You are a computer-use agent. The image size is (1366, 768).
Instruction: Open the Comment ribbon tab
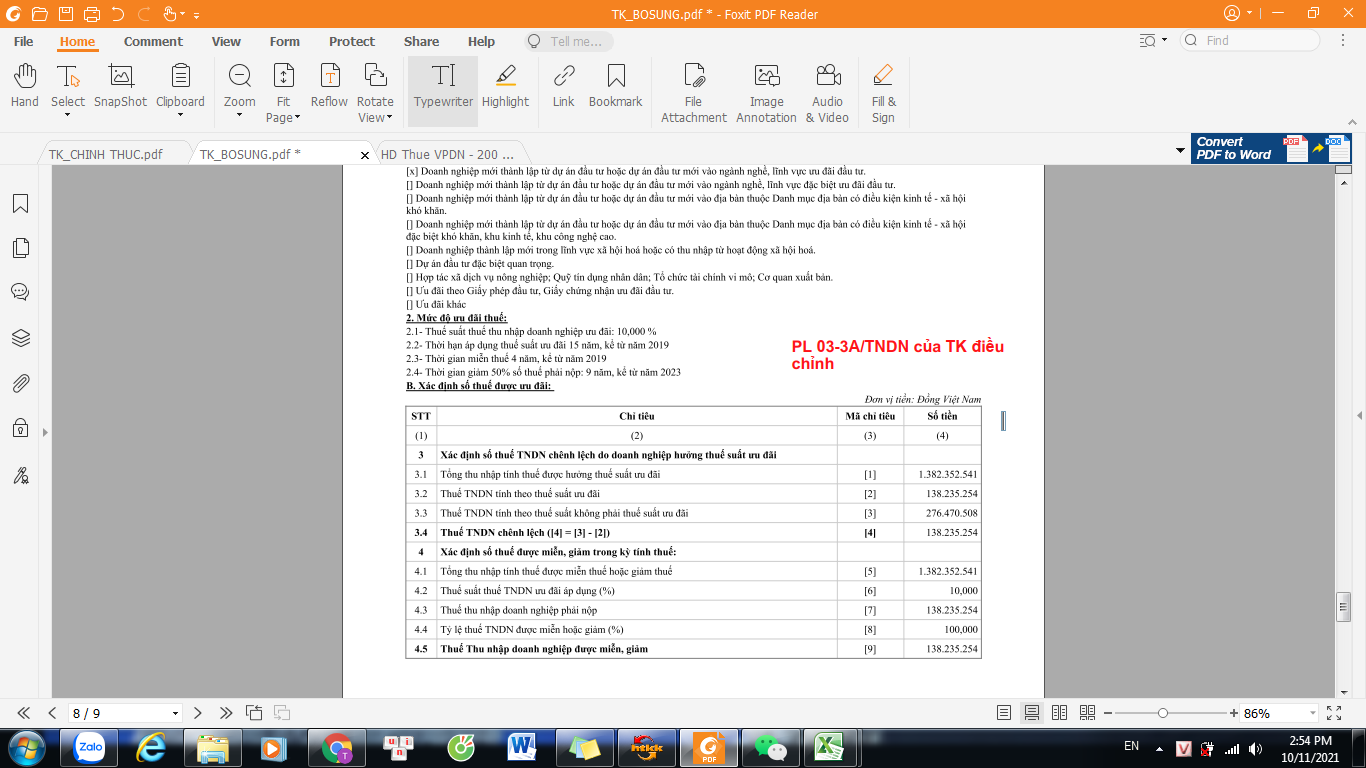click(x=153, y=41)
